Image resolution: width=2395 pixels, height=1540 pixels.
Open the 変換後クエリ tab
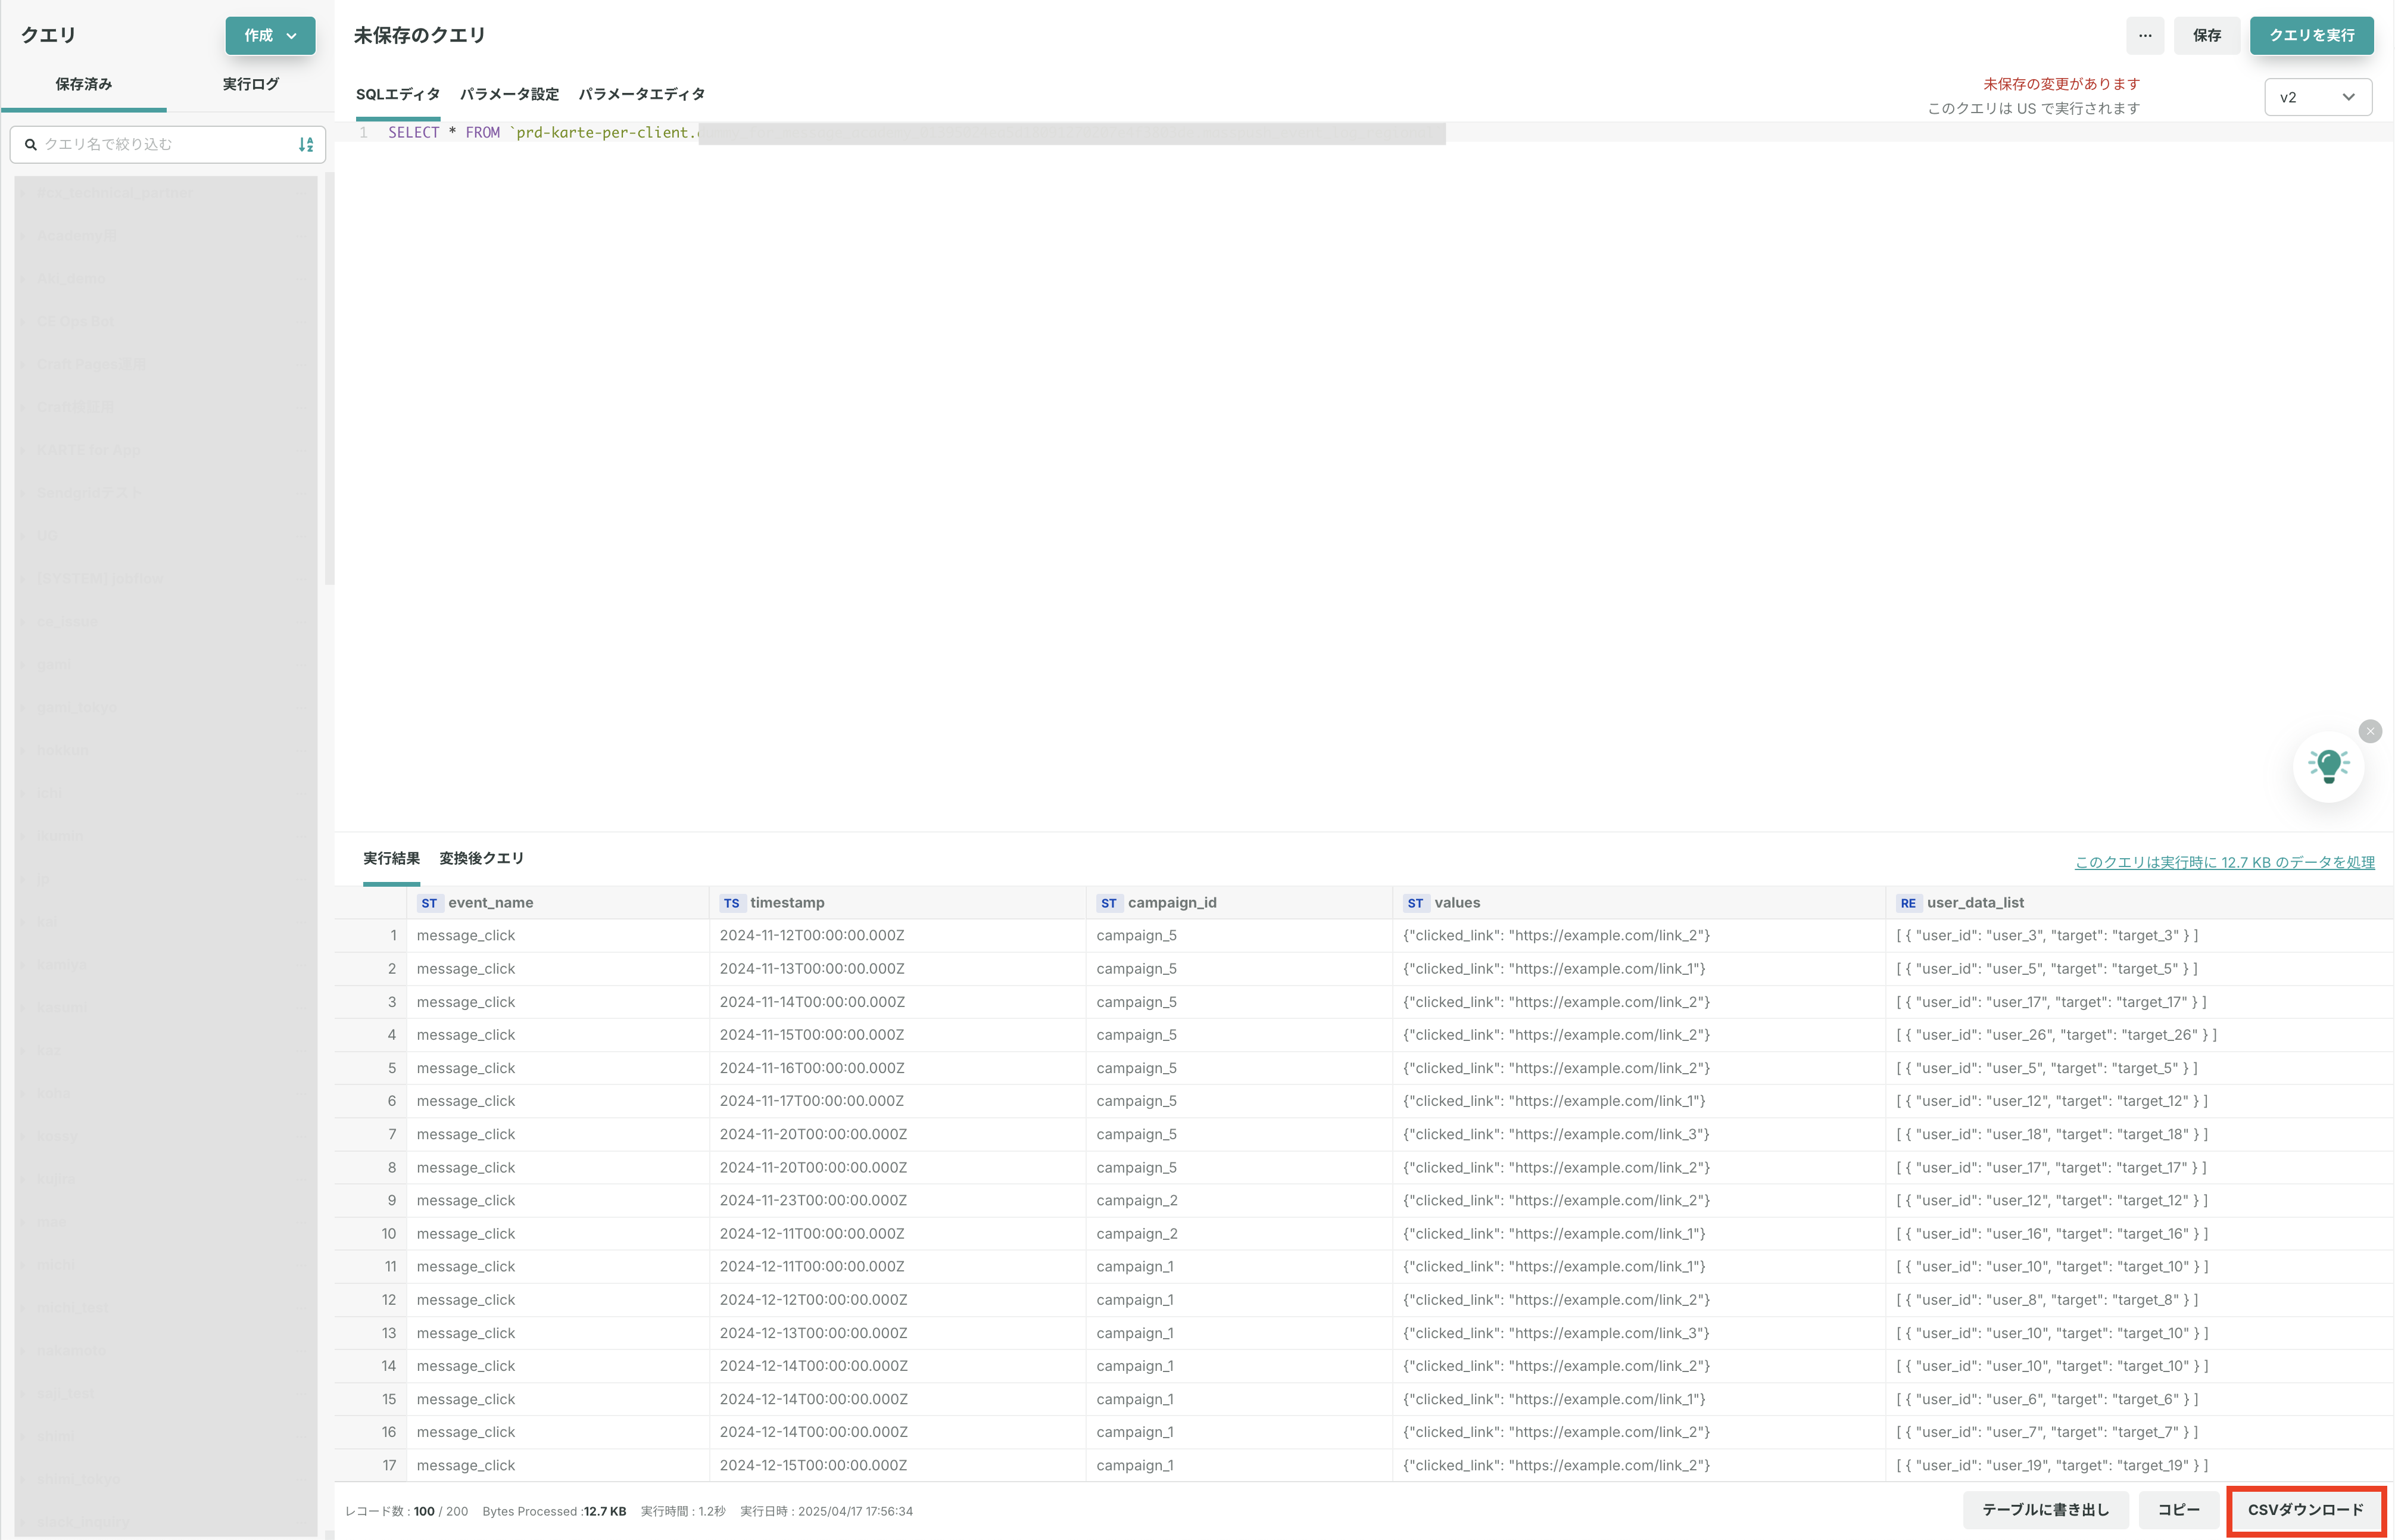pos(481,859)
